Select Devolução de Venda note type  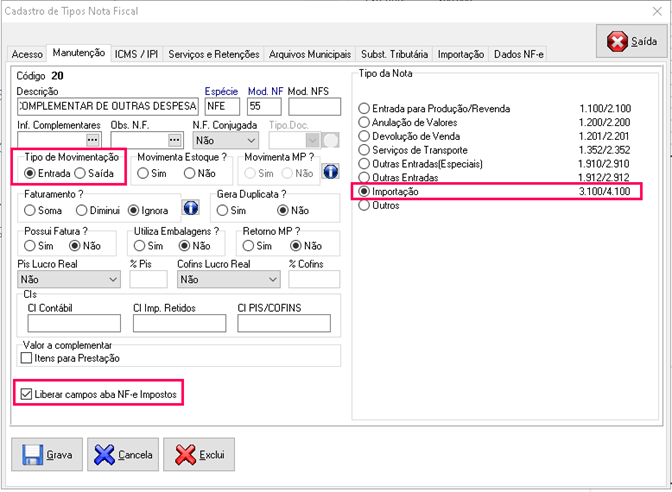(363, 135)
